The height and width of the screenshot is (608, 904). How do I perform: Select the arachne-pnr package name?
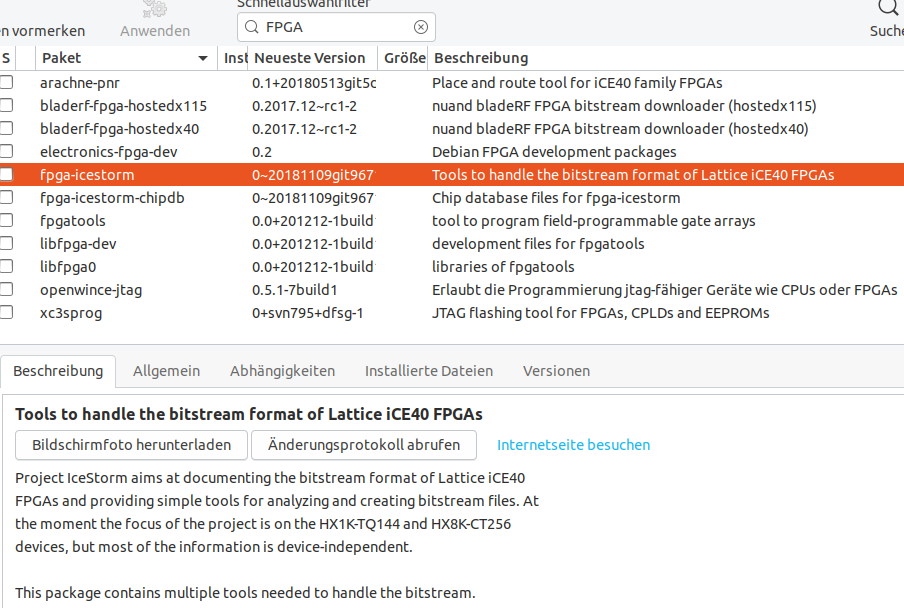coord(80,83)
